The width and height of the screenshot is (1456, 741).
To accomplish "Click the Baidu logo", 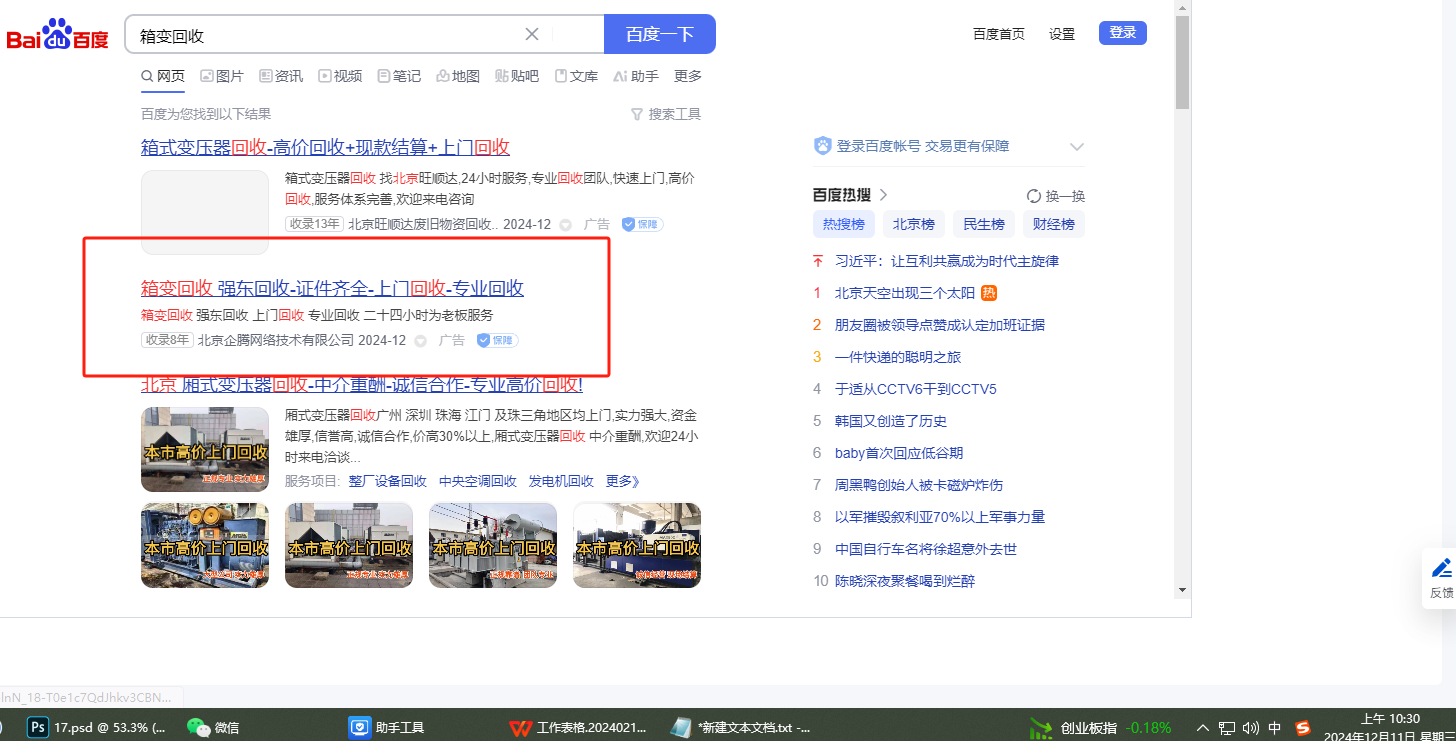I will coord(57,35).
